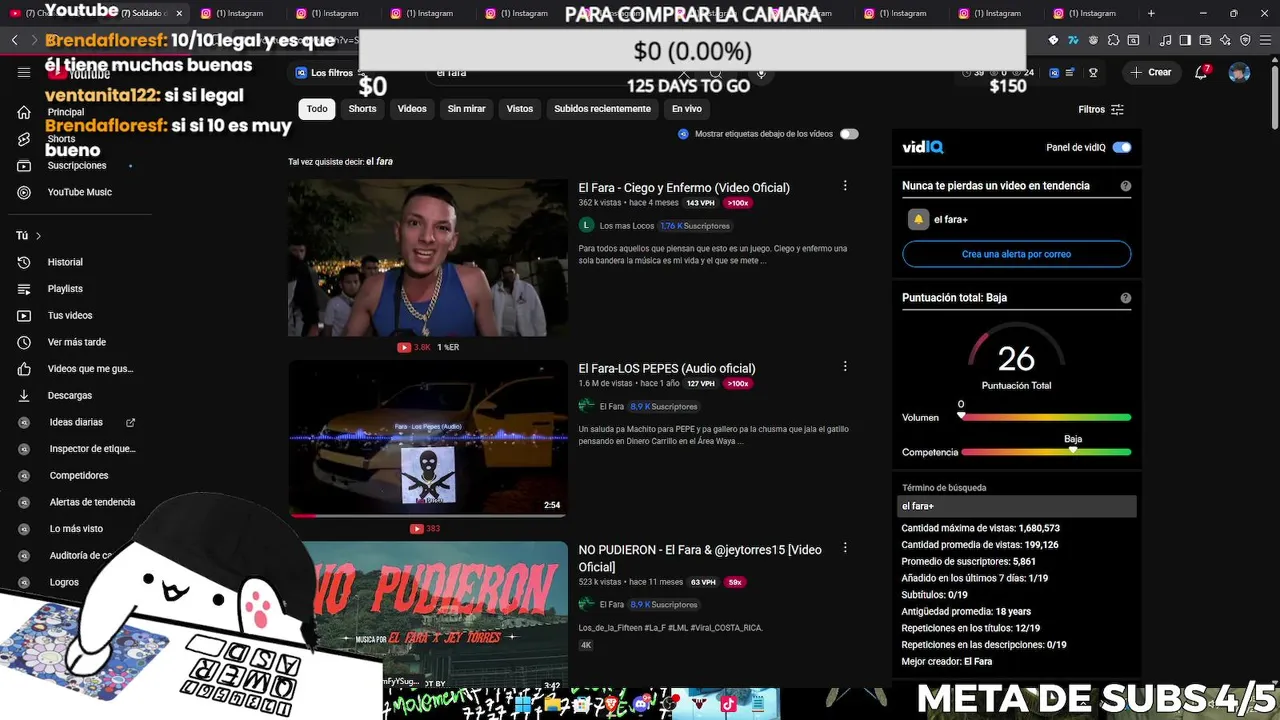Open El Fara - Ciego y Enfermo title
The height and width of the screenshot is (720, 1280).
(684, 187)
